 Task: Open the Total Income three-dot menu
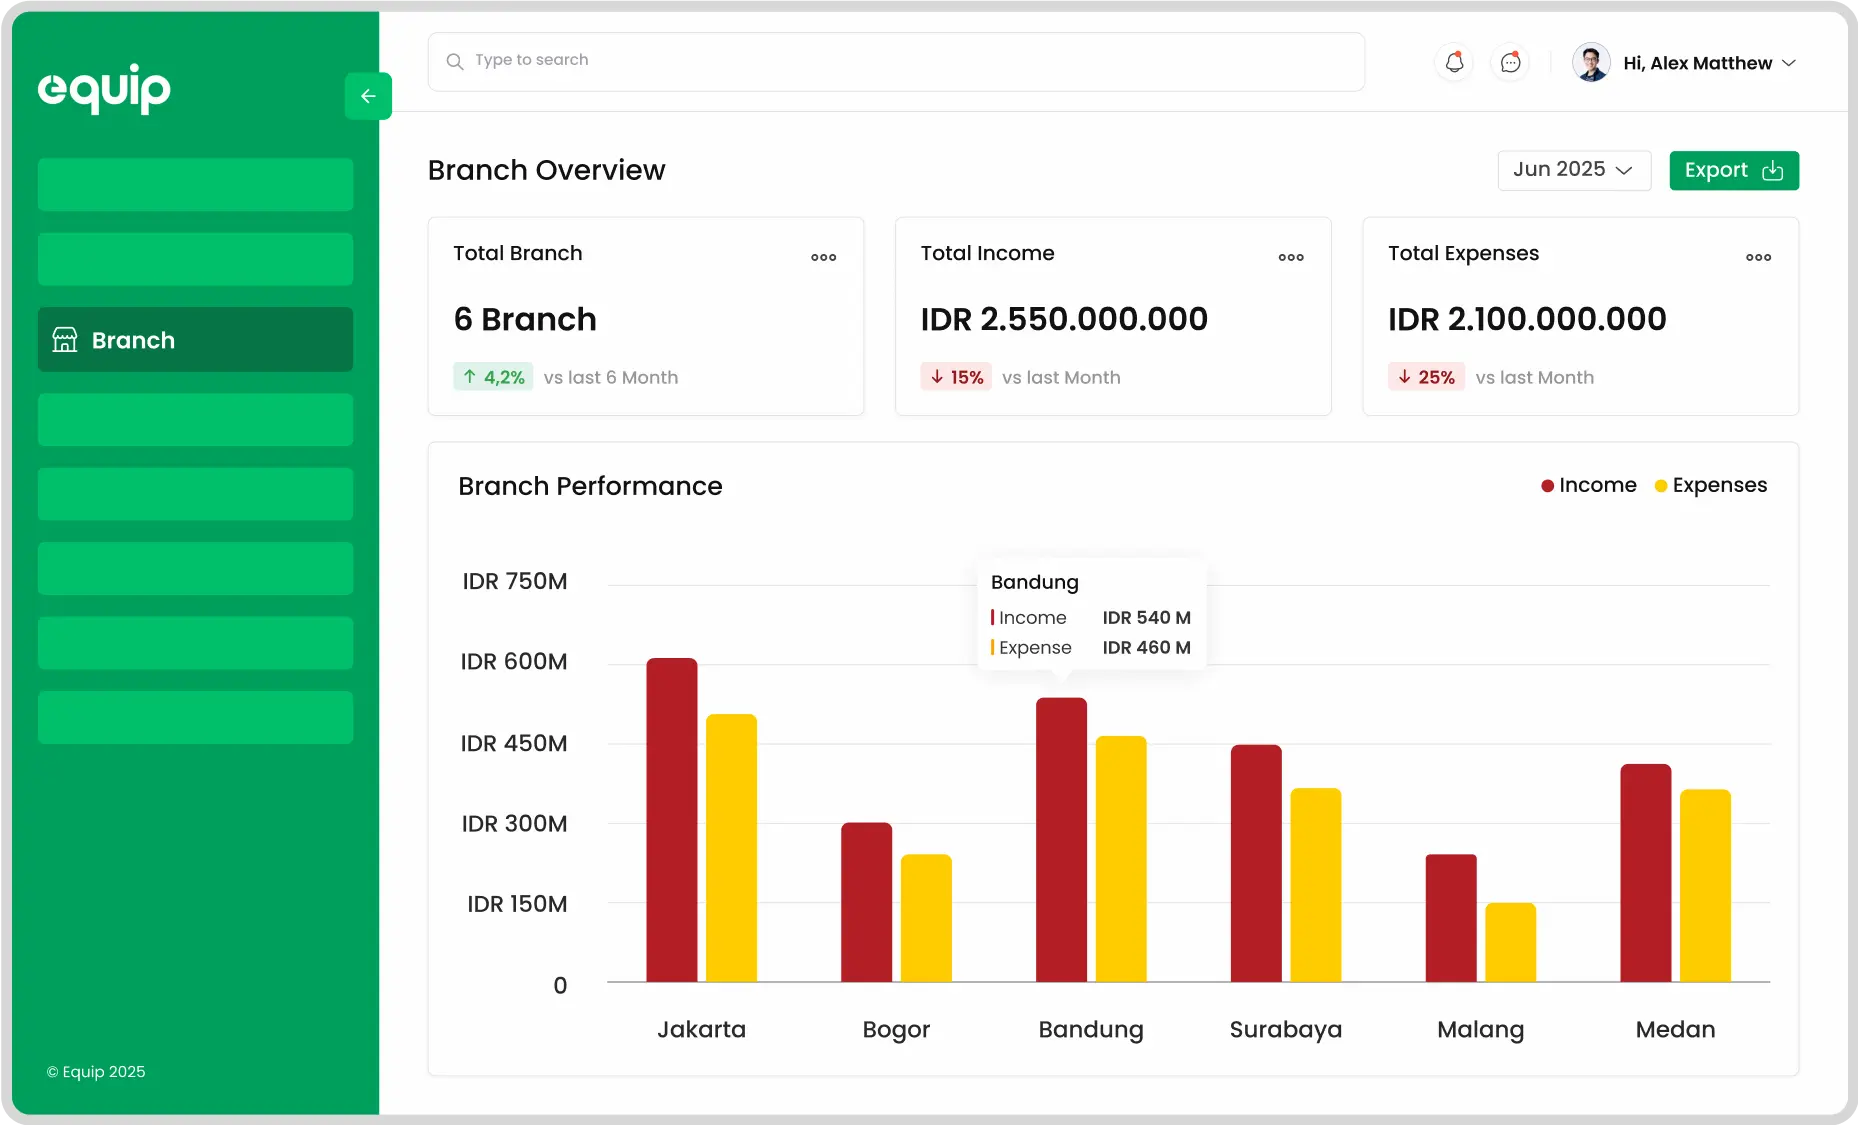(x=1290, y=257)
